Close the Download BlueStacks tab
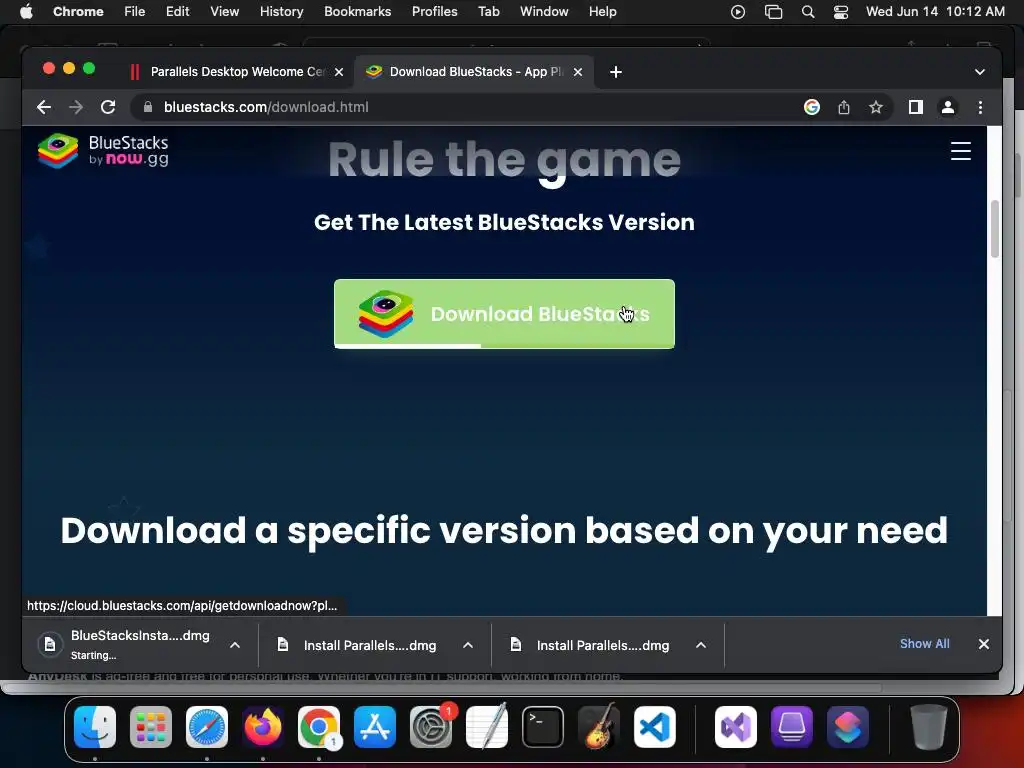Screen dimensions: 1024x768 tap(578, 72)
